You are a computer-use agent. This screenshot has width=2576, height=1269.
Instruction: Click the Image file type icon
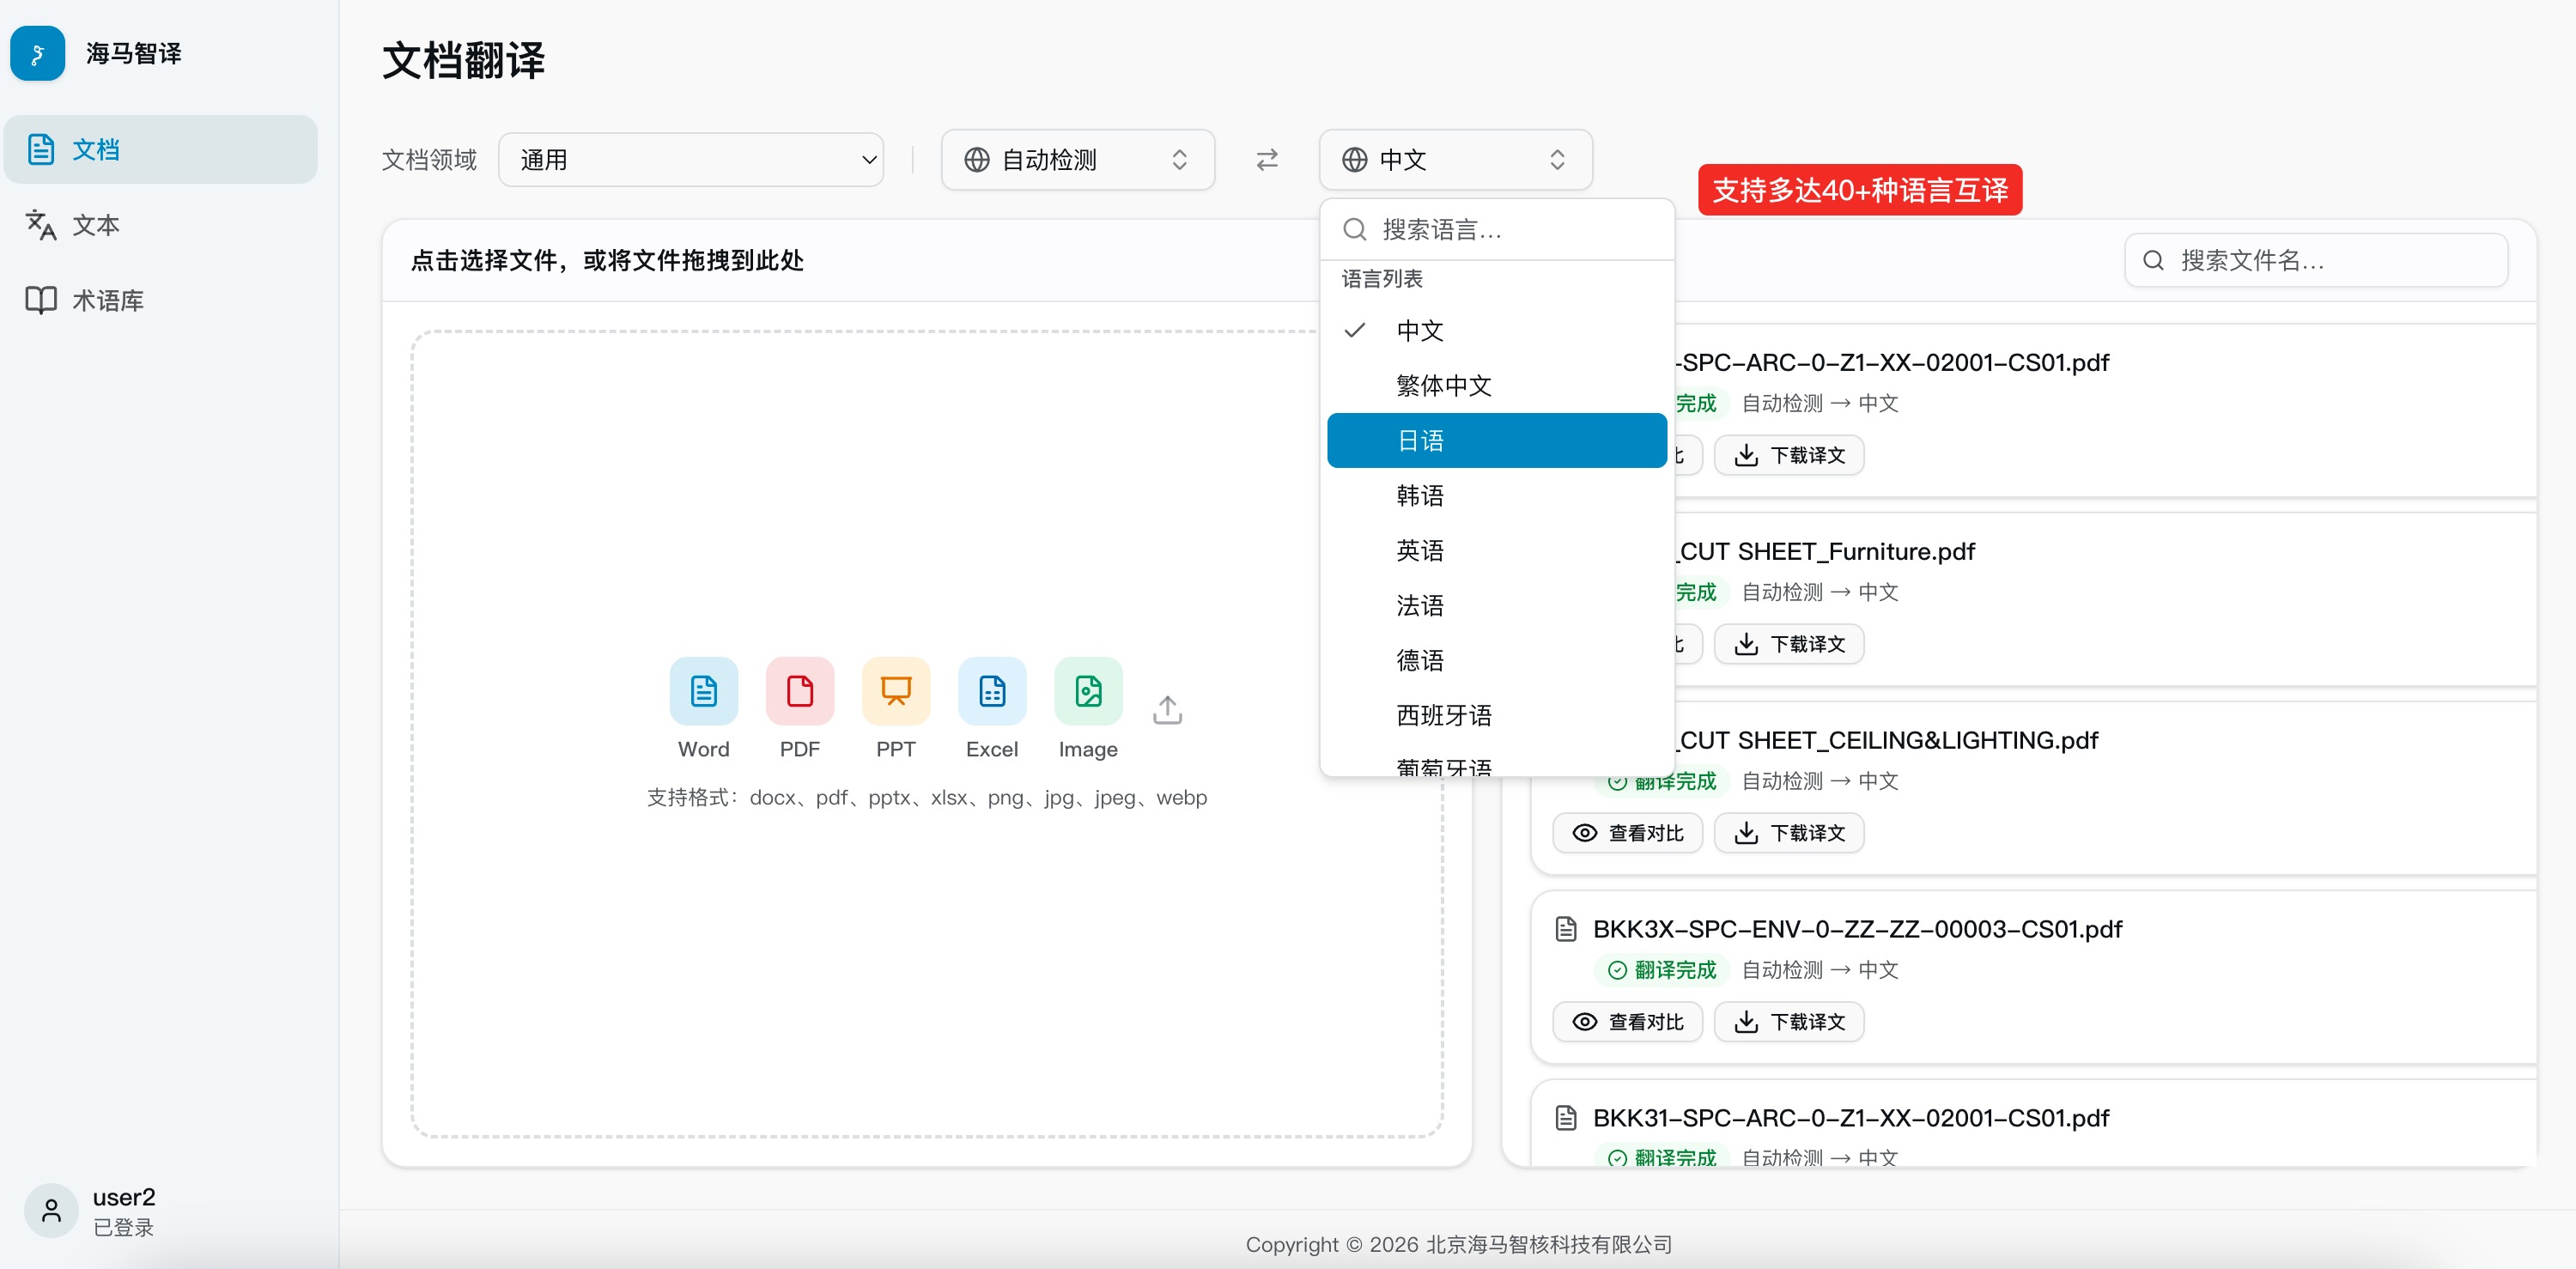pos(1088,691)
